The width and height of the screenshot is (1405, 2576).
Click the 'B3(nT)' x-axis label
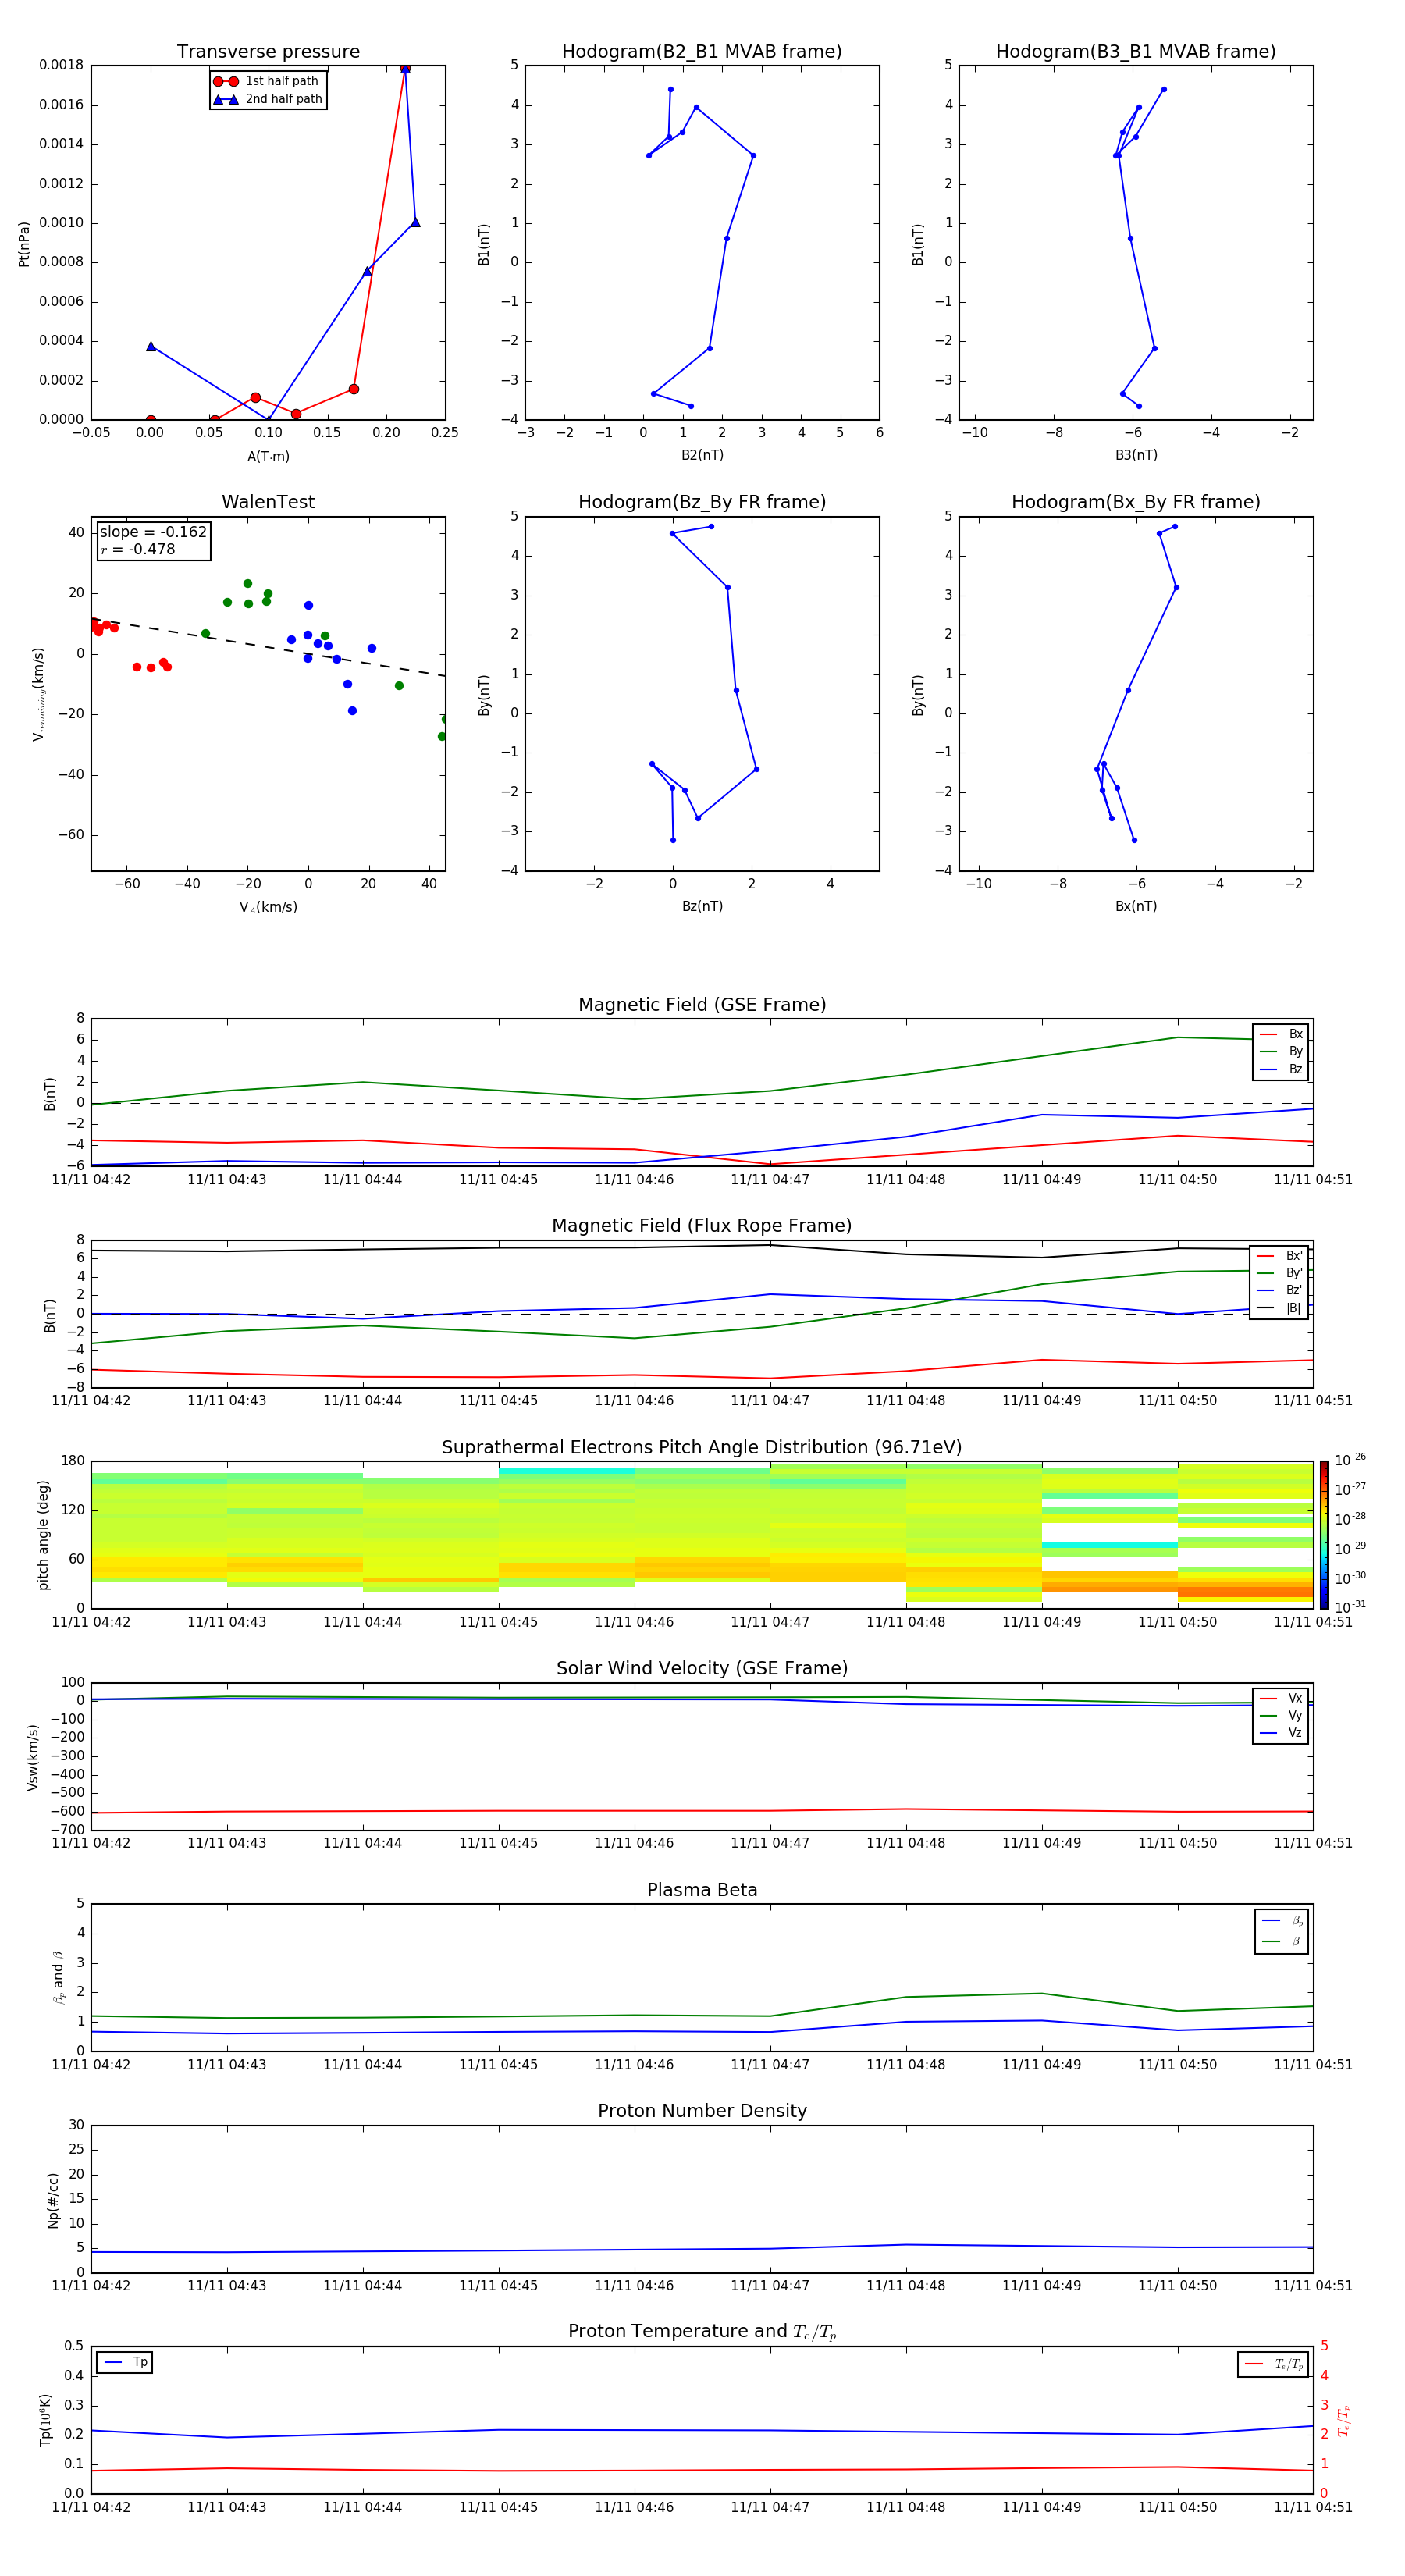point(1136,455)
